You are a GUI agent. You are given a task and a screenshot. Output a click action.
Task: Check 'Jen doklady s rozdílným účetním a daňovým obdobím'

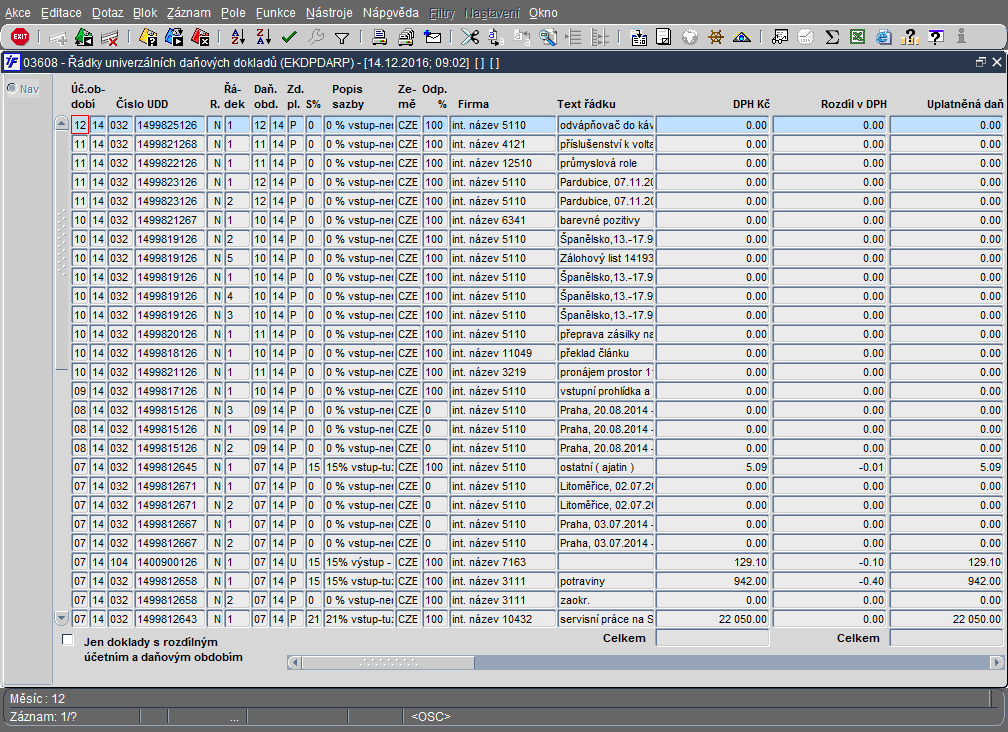point(68,639)
